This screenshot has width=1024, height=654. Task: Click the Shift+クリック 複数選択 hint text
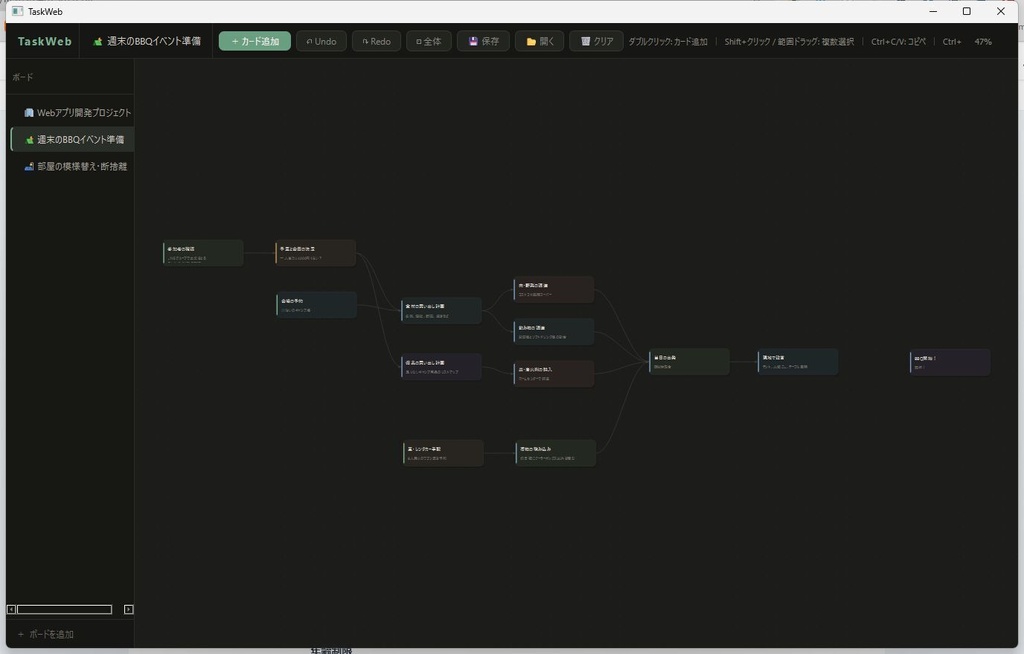click(789, 41)
